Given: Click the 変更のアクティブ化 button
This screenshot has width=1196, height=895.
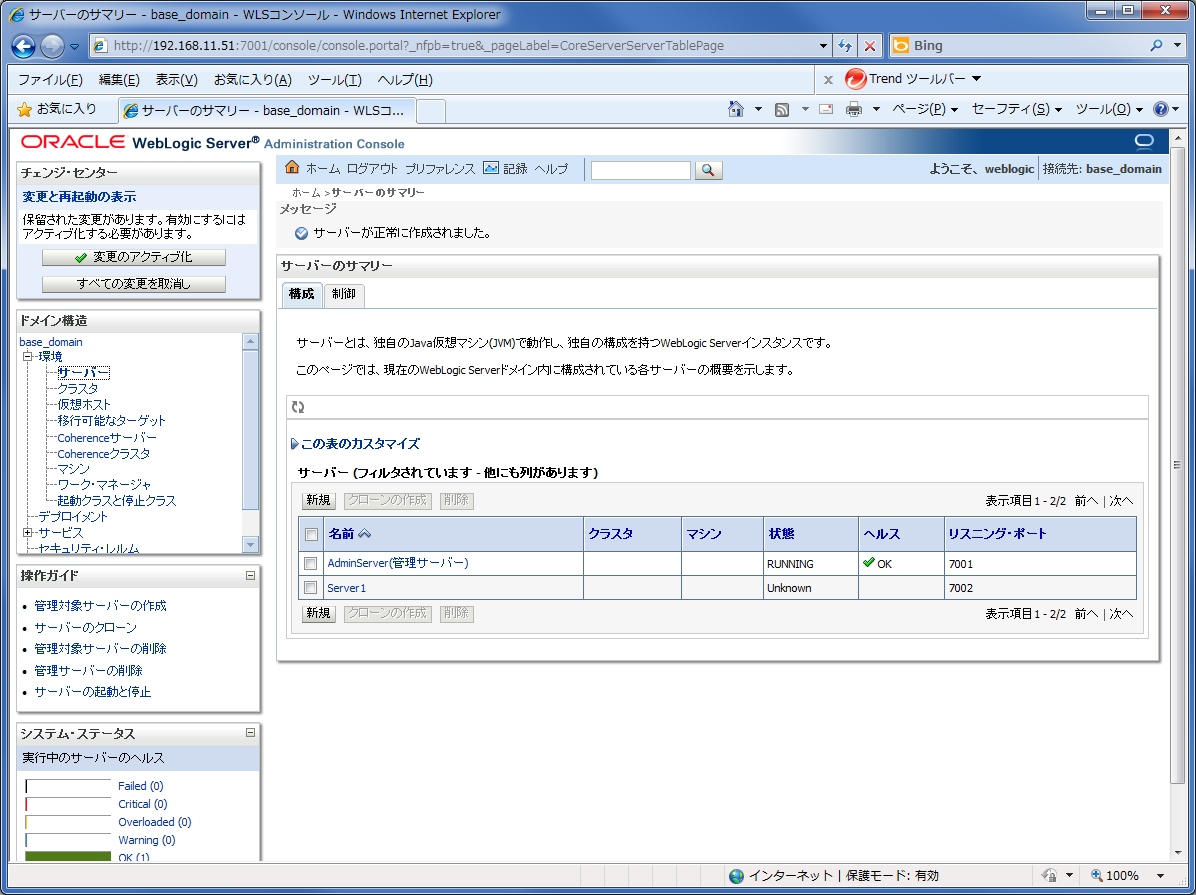Looking at the screenshot, I should (x=133, y=257).
